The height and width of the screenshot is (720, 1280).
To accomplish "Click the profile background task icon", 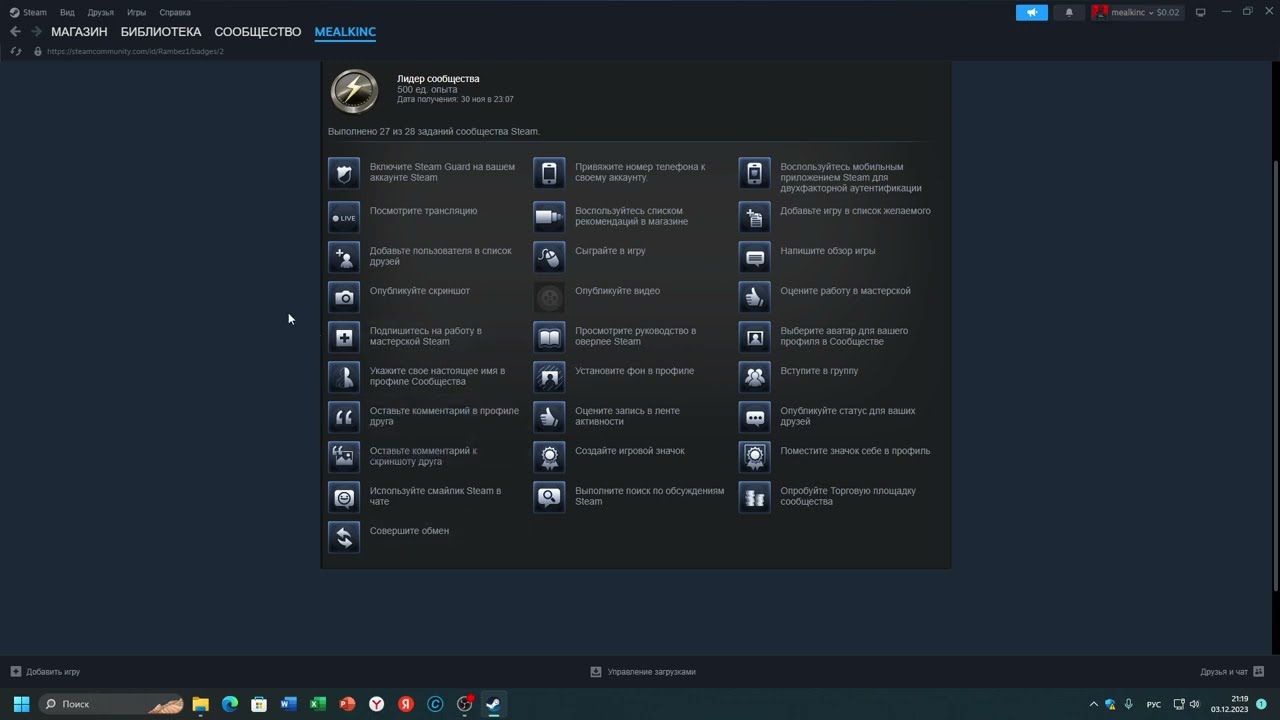I will tap(549, 377).
